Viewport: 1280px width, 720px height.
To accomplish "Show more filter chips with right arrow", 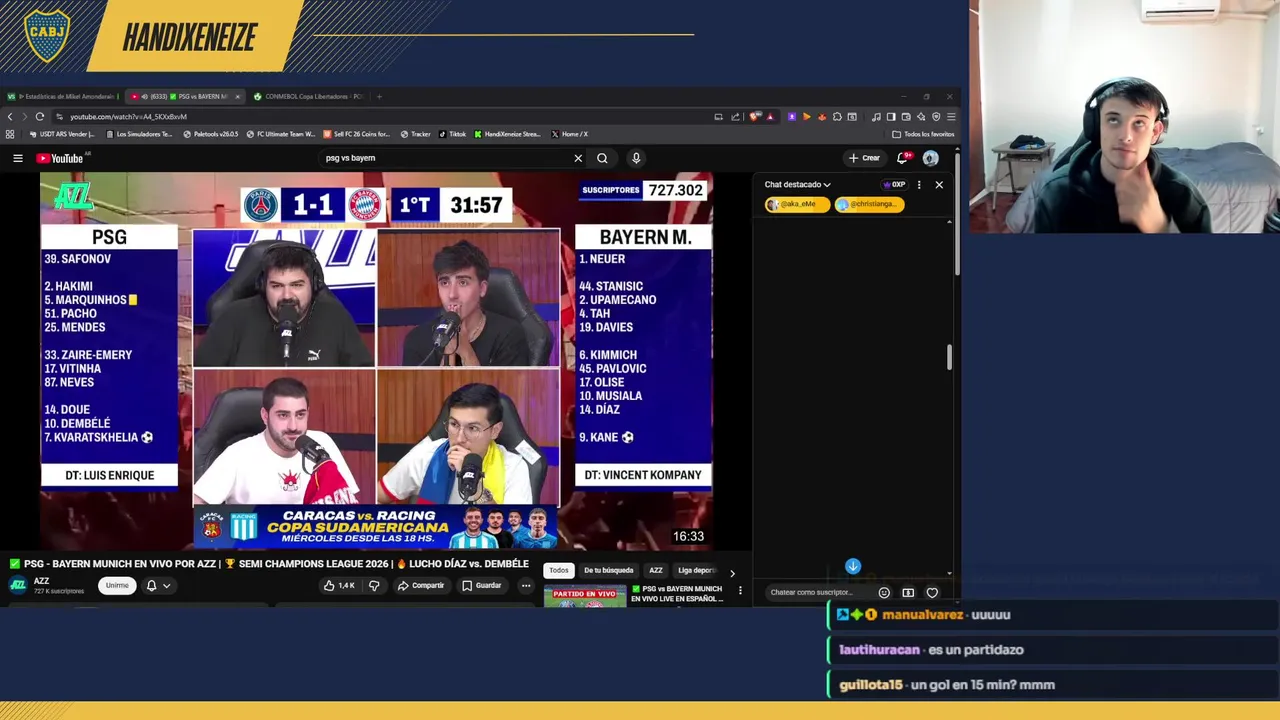I will 732,573.
